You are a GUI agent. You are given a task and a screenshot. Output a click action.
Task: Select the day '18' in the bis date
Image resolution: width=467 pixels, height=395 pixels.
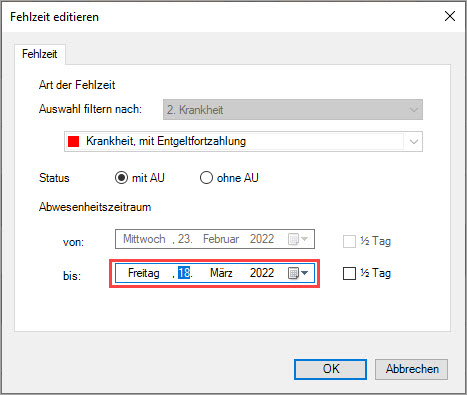(184, 273)
